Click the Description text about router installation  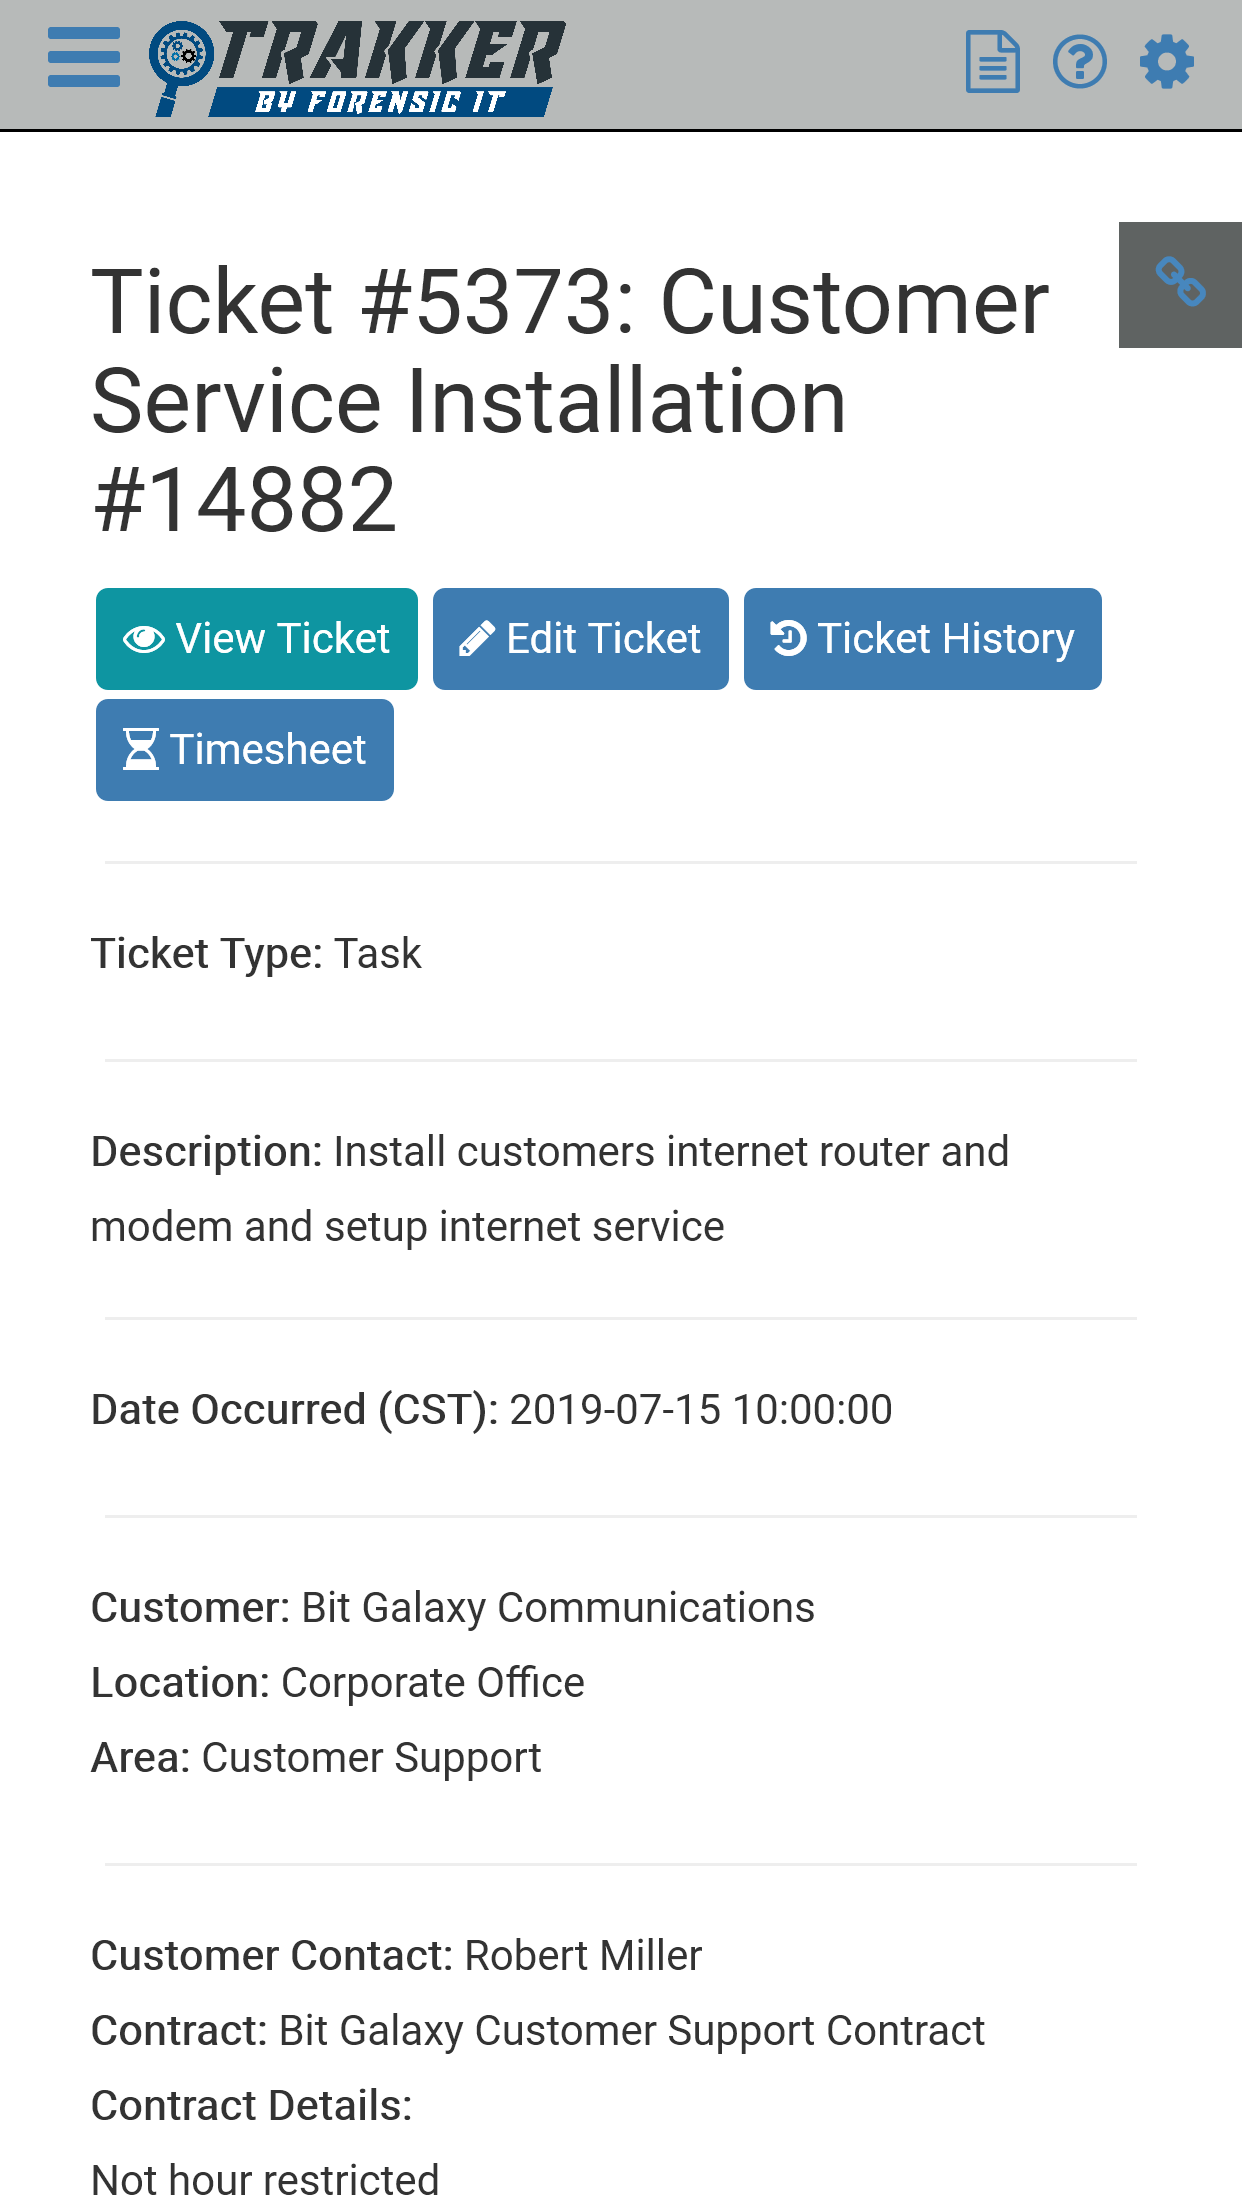click(550, 1189)
